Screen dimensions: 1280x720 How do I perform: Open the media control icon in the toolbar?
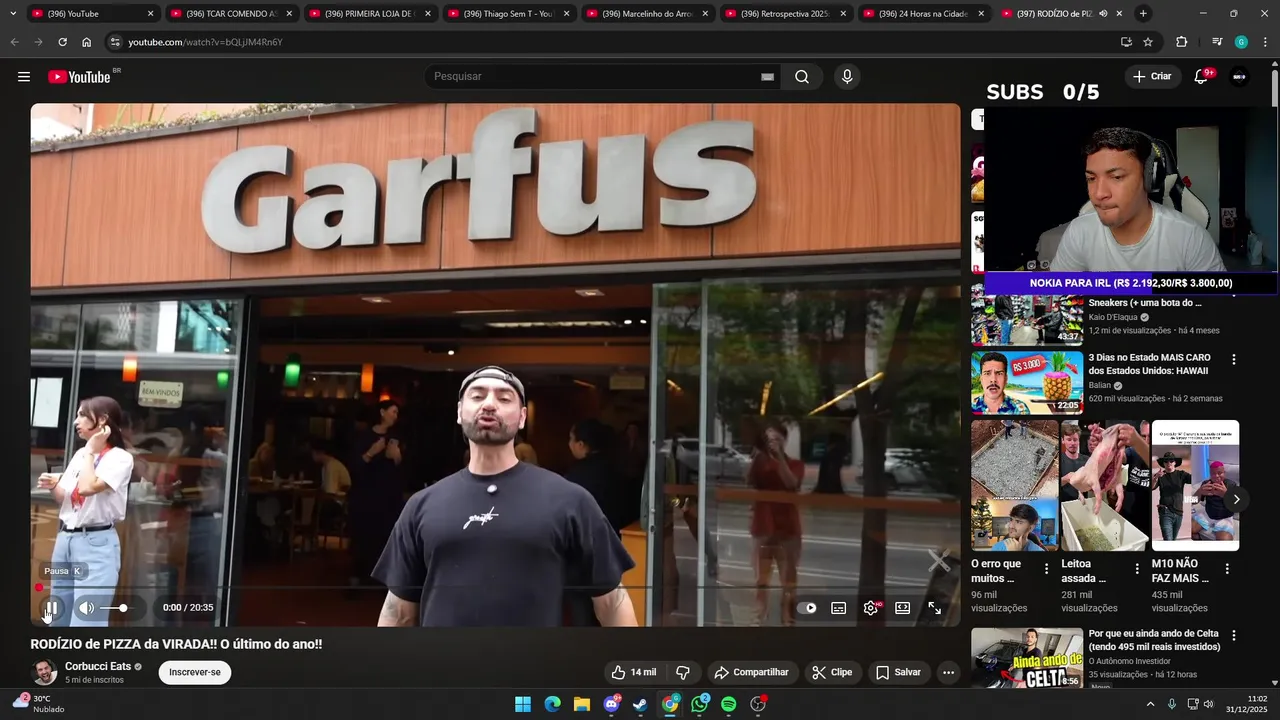1217,42
